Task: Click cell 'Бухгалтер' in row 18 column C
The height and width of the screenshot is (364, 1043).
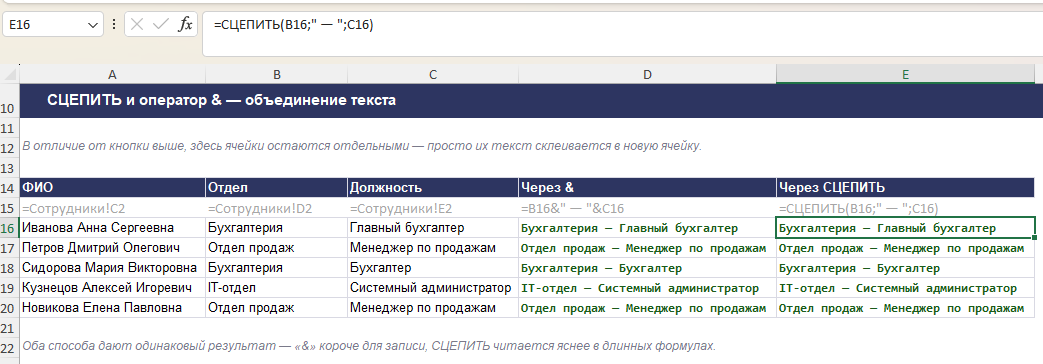Action: [433, 268]
